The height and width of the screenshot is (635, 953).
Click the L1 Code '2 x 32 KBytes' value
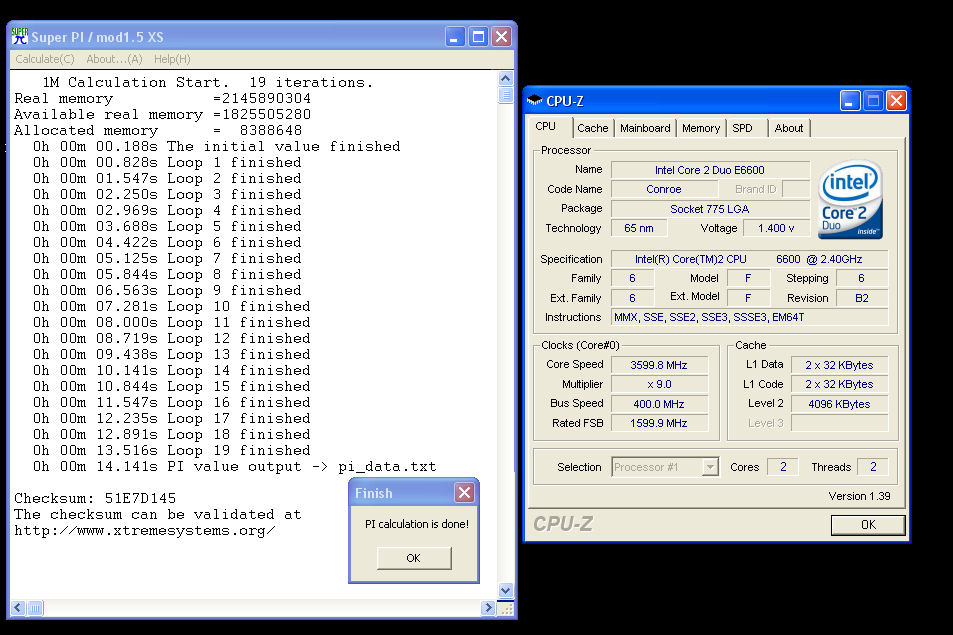tap(839, 385)
